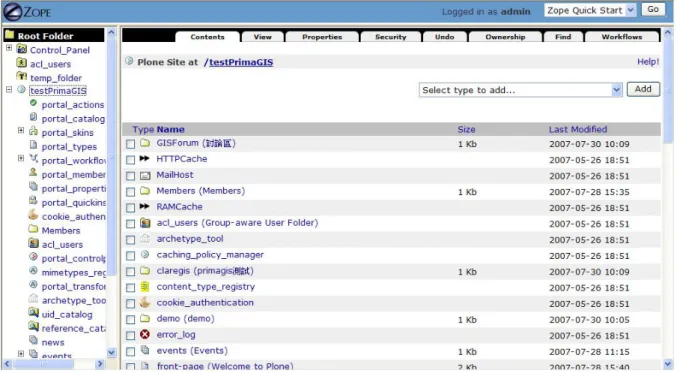The height and width of the screenshot is (373, 680).
Task: Click the cookie_authentication cookie icon in list
Action: (145, 302)
